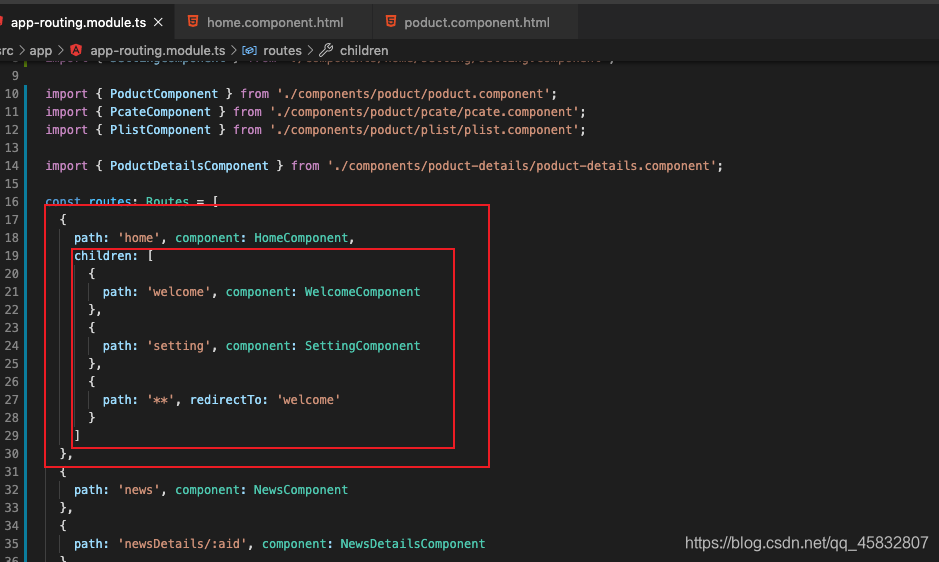Viewport: 939px width, 562px height.
Task: Click the 'home' path string
Action: (x=138, y=238)
